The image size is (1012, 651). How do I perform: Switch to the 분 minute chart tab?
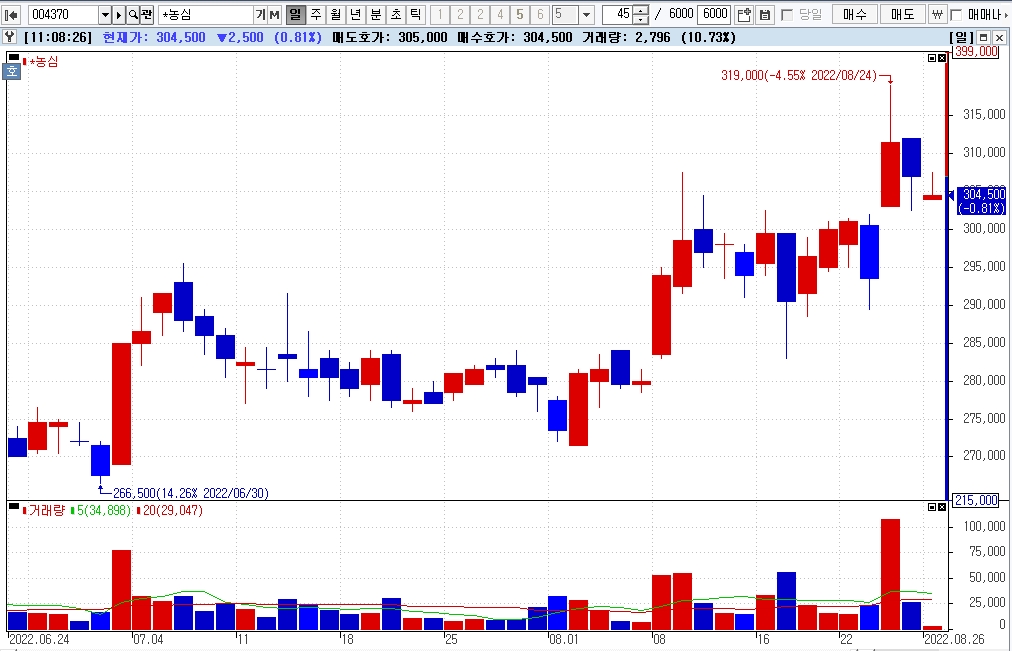point(375,15)
